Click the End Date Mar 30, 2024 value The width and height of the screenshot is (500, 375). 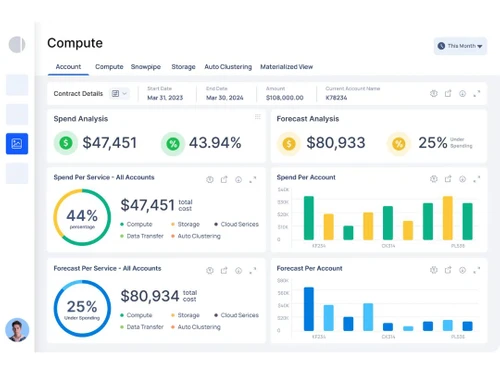pyautogui.click(x=225, y=98)
